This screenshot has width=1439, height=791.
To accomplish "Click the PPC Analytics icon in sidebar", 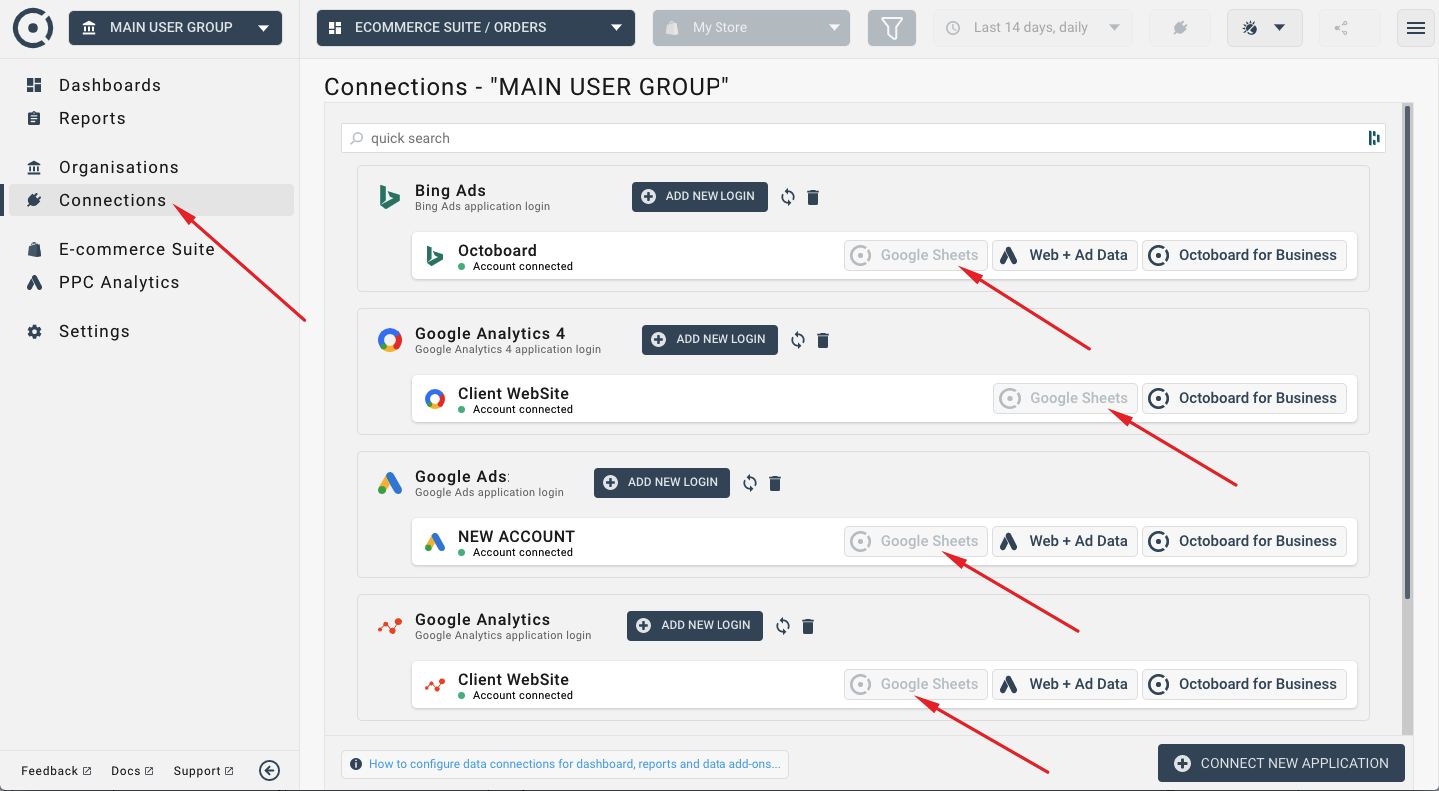I will coord(35,282).
